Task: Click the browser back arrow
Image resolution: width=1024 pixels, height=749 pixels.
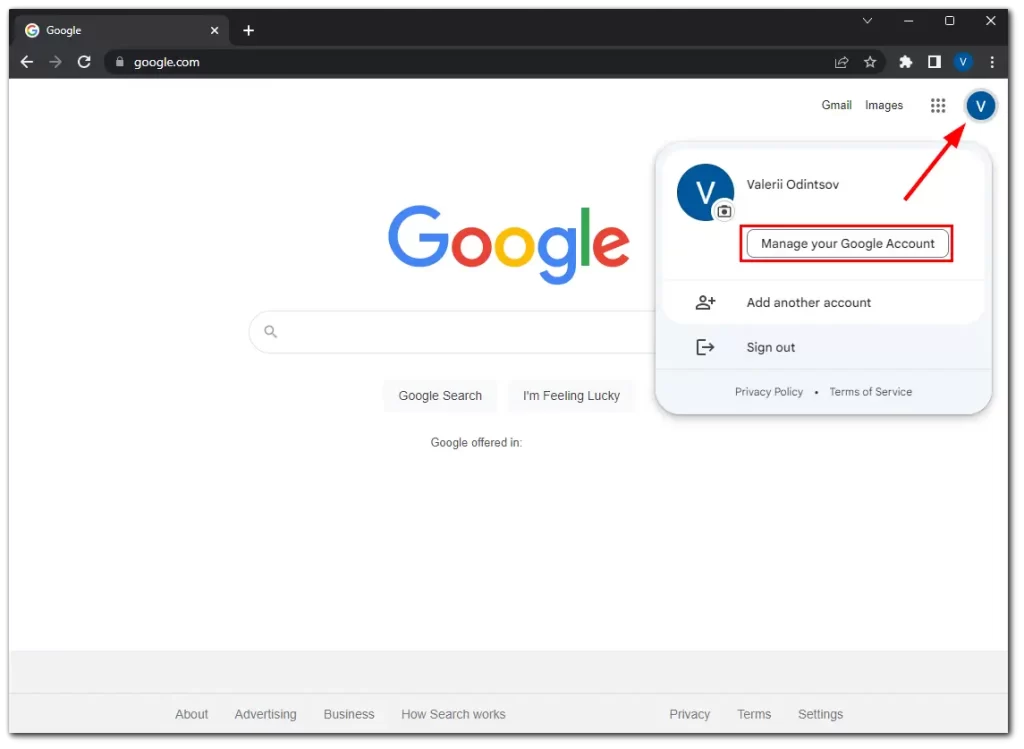Action: coord(27,62)
